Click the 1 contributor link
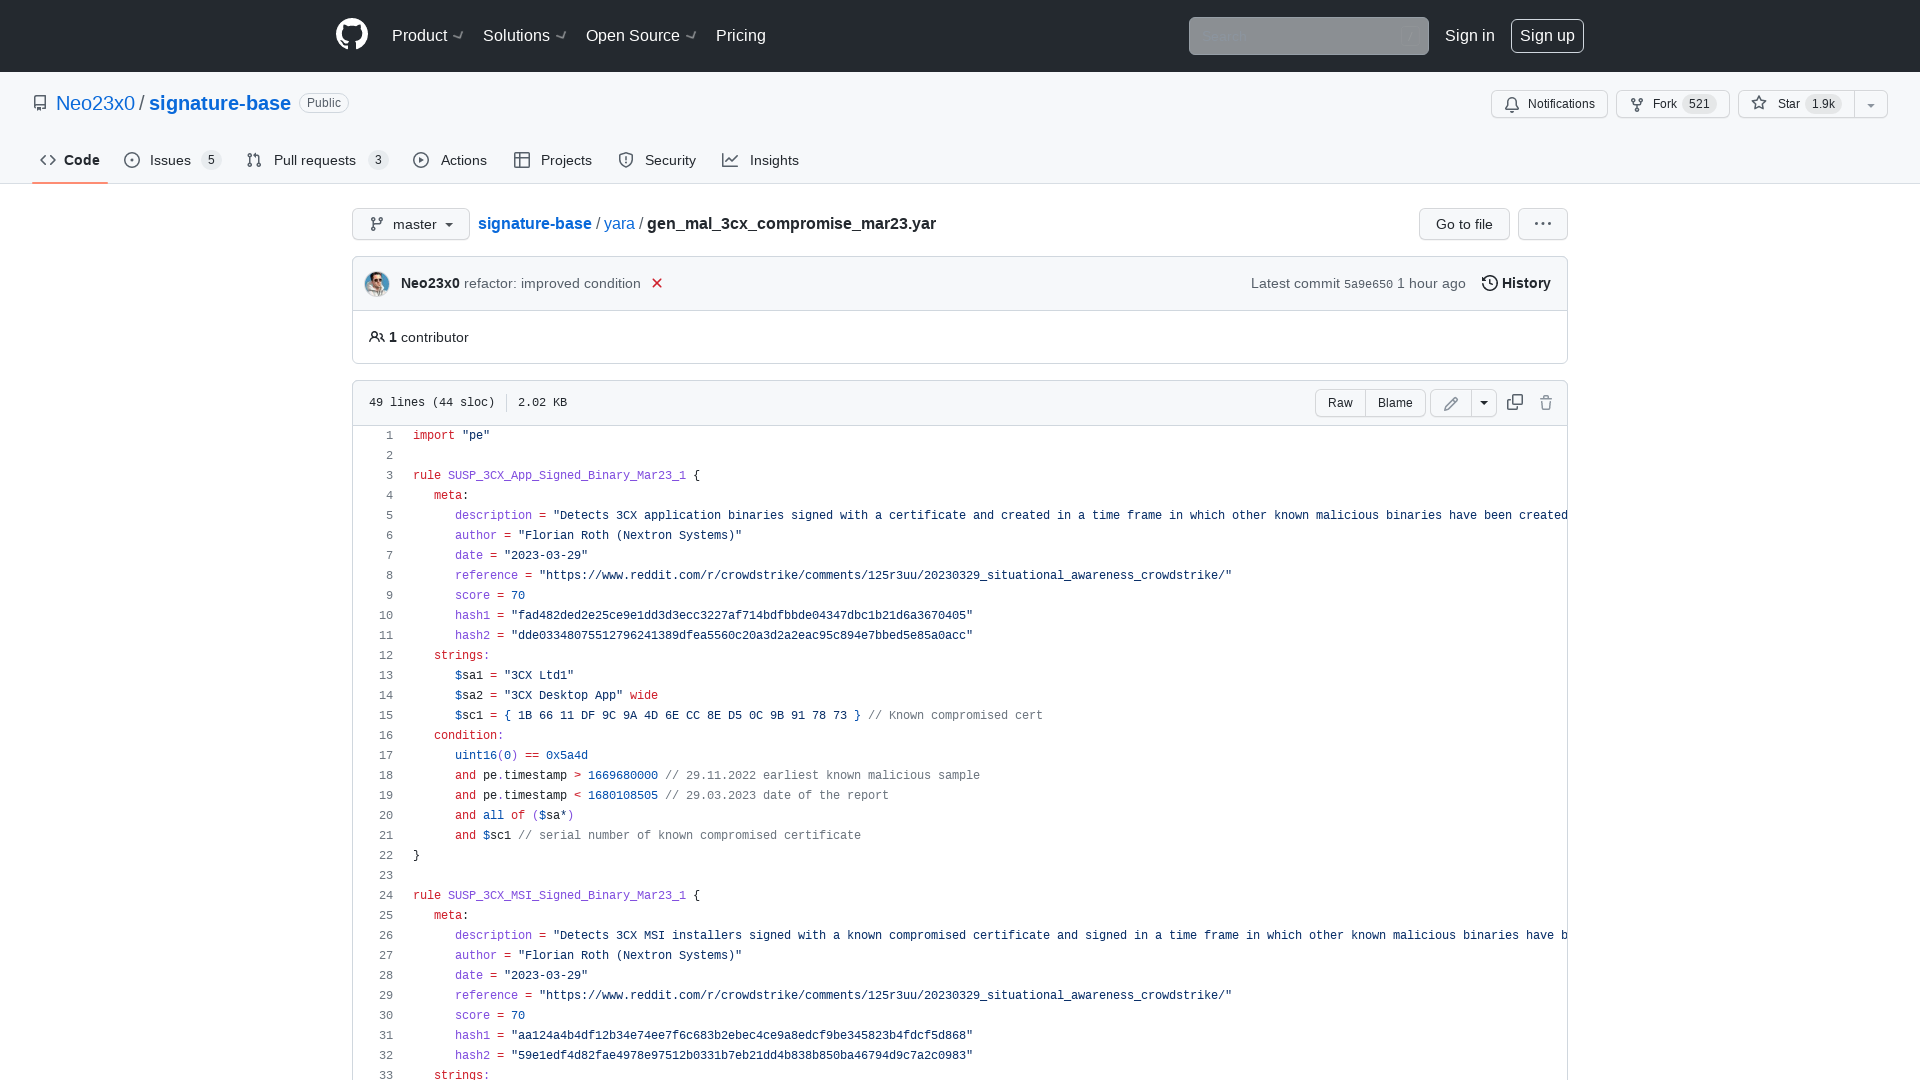Image resolution: width=1920 pixels, height=1080 pixels. click(x=428, y=337)
